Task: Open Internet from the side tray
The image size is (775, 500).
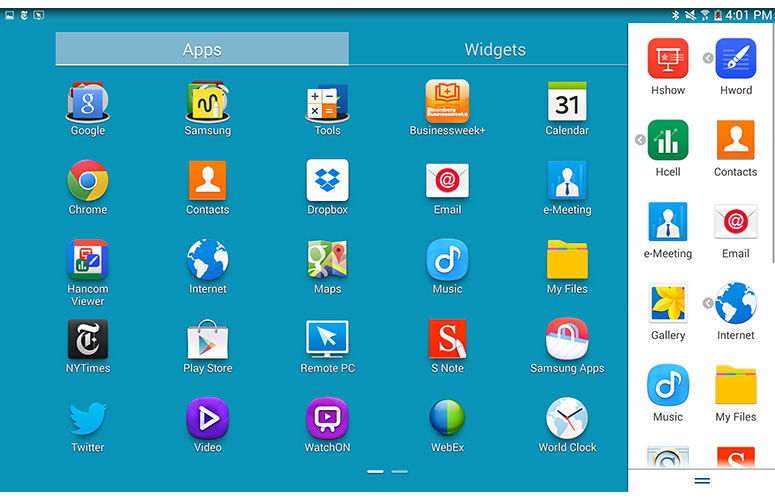Action: 735,303
